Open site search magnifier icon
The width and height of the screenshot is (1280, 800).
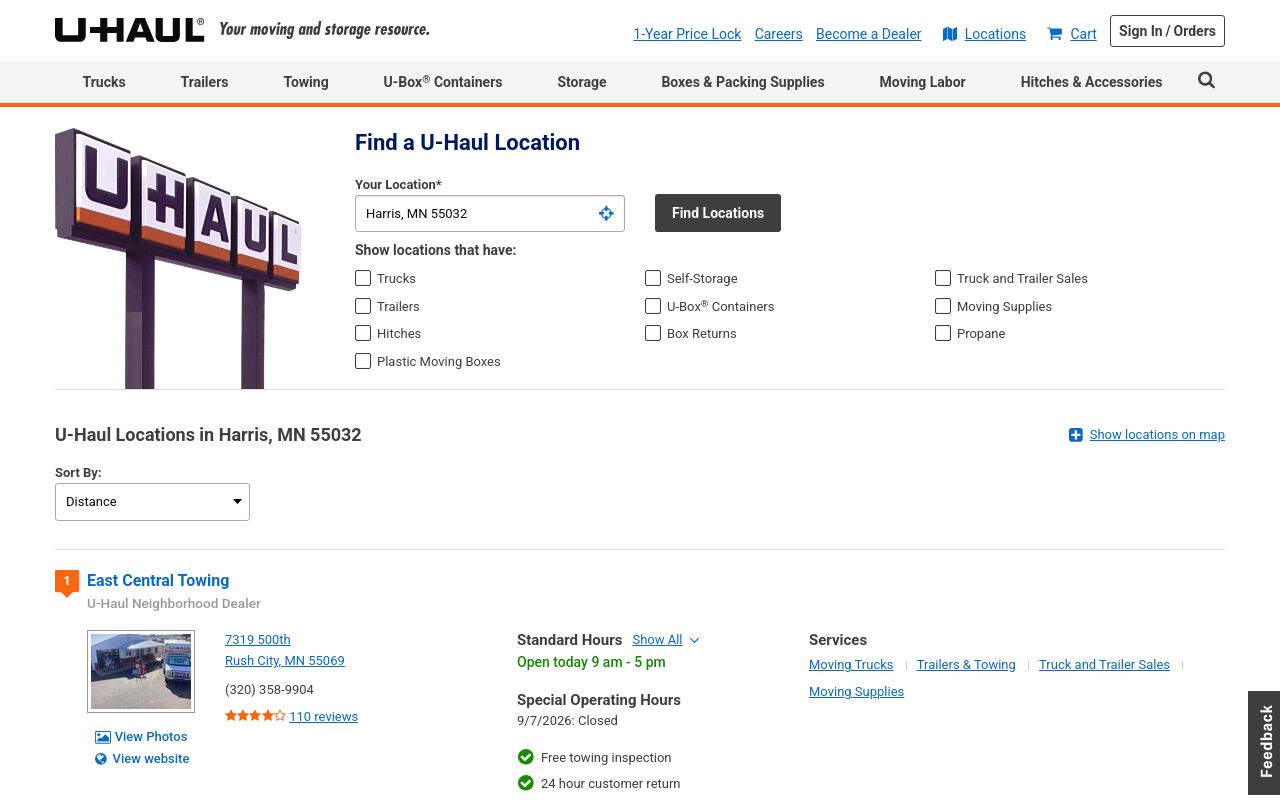point(1206,81)
